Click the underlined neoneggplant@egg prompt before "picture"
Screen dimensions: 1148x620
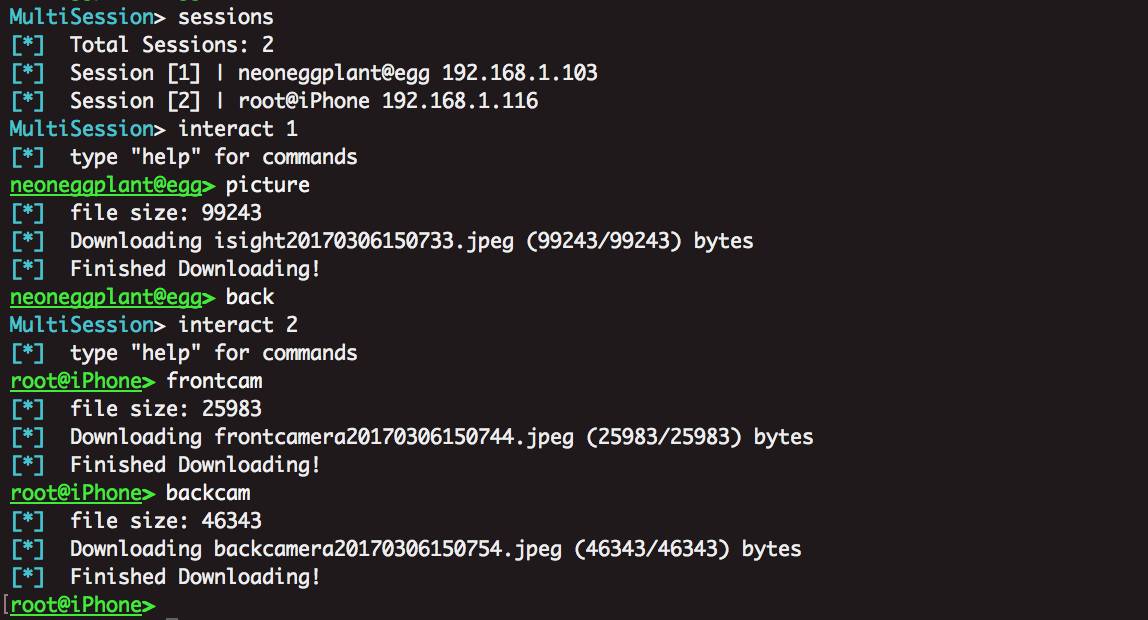pyautogui.click(x=112, y=185)
